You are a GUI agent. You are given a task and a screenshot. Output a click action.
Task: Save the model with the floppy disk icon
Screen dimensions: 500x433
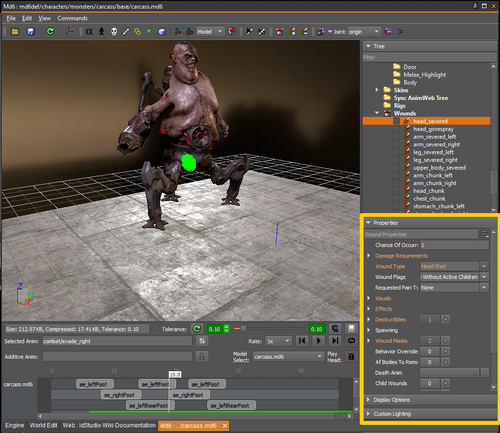pyautogui.click(x=31, y=32)
